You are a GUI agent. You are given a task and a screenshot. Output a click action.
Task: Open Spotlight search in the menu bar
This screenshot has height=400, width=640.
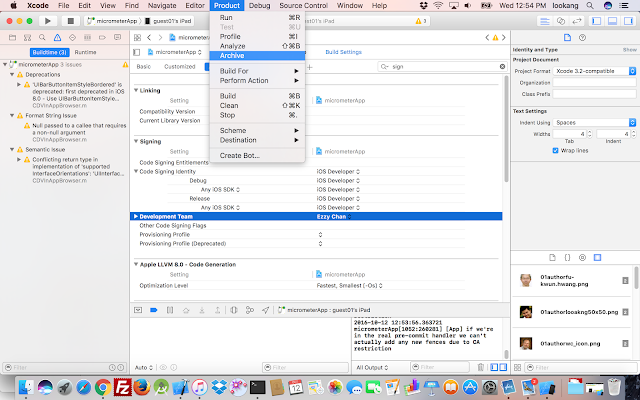[x=590, y=5]
